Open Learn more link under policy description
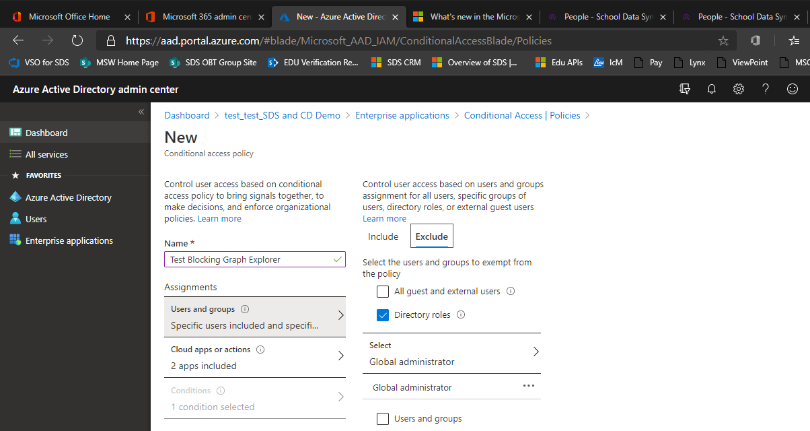The image size is (810, 431). tap(219, 219)
